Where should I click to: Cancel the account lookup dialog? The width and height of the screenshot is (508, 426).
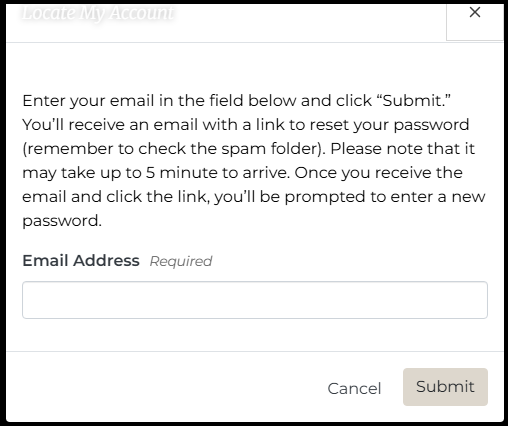click(354, 388)
